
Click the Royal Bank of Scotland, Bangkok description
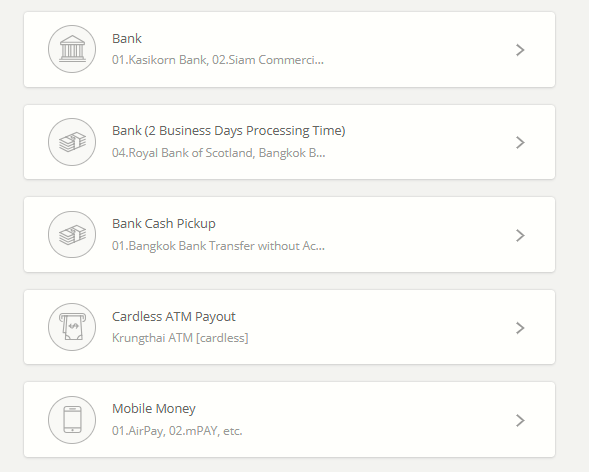(x=219, y=153)
